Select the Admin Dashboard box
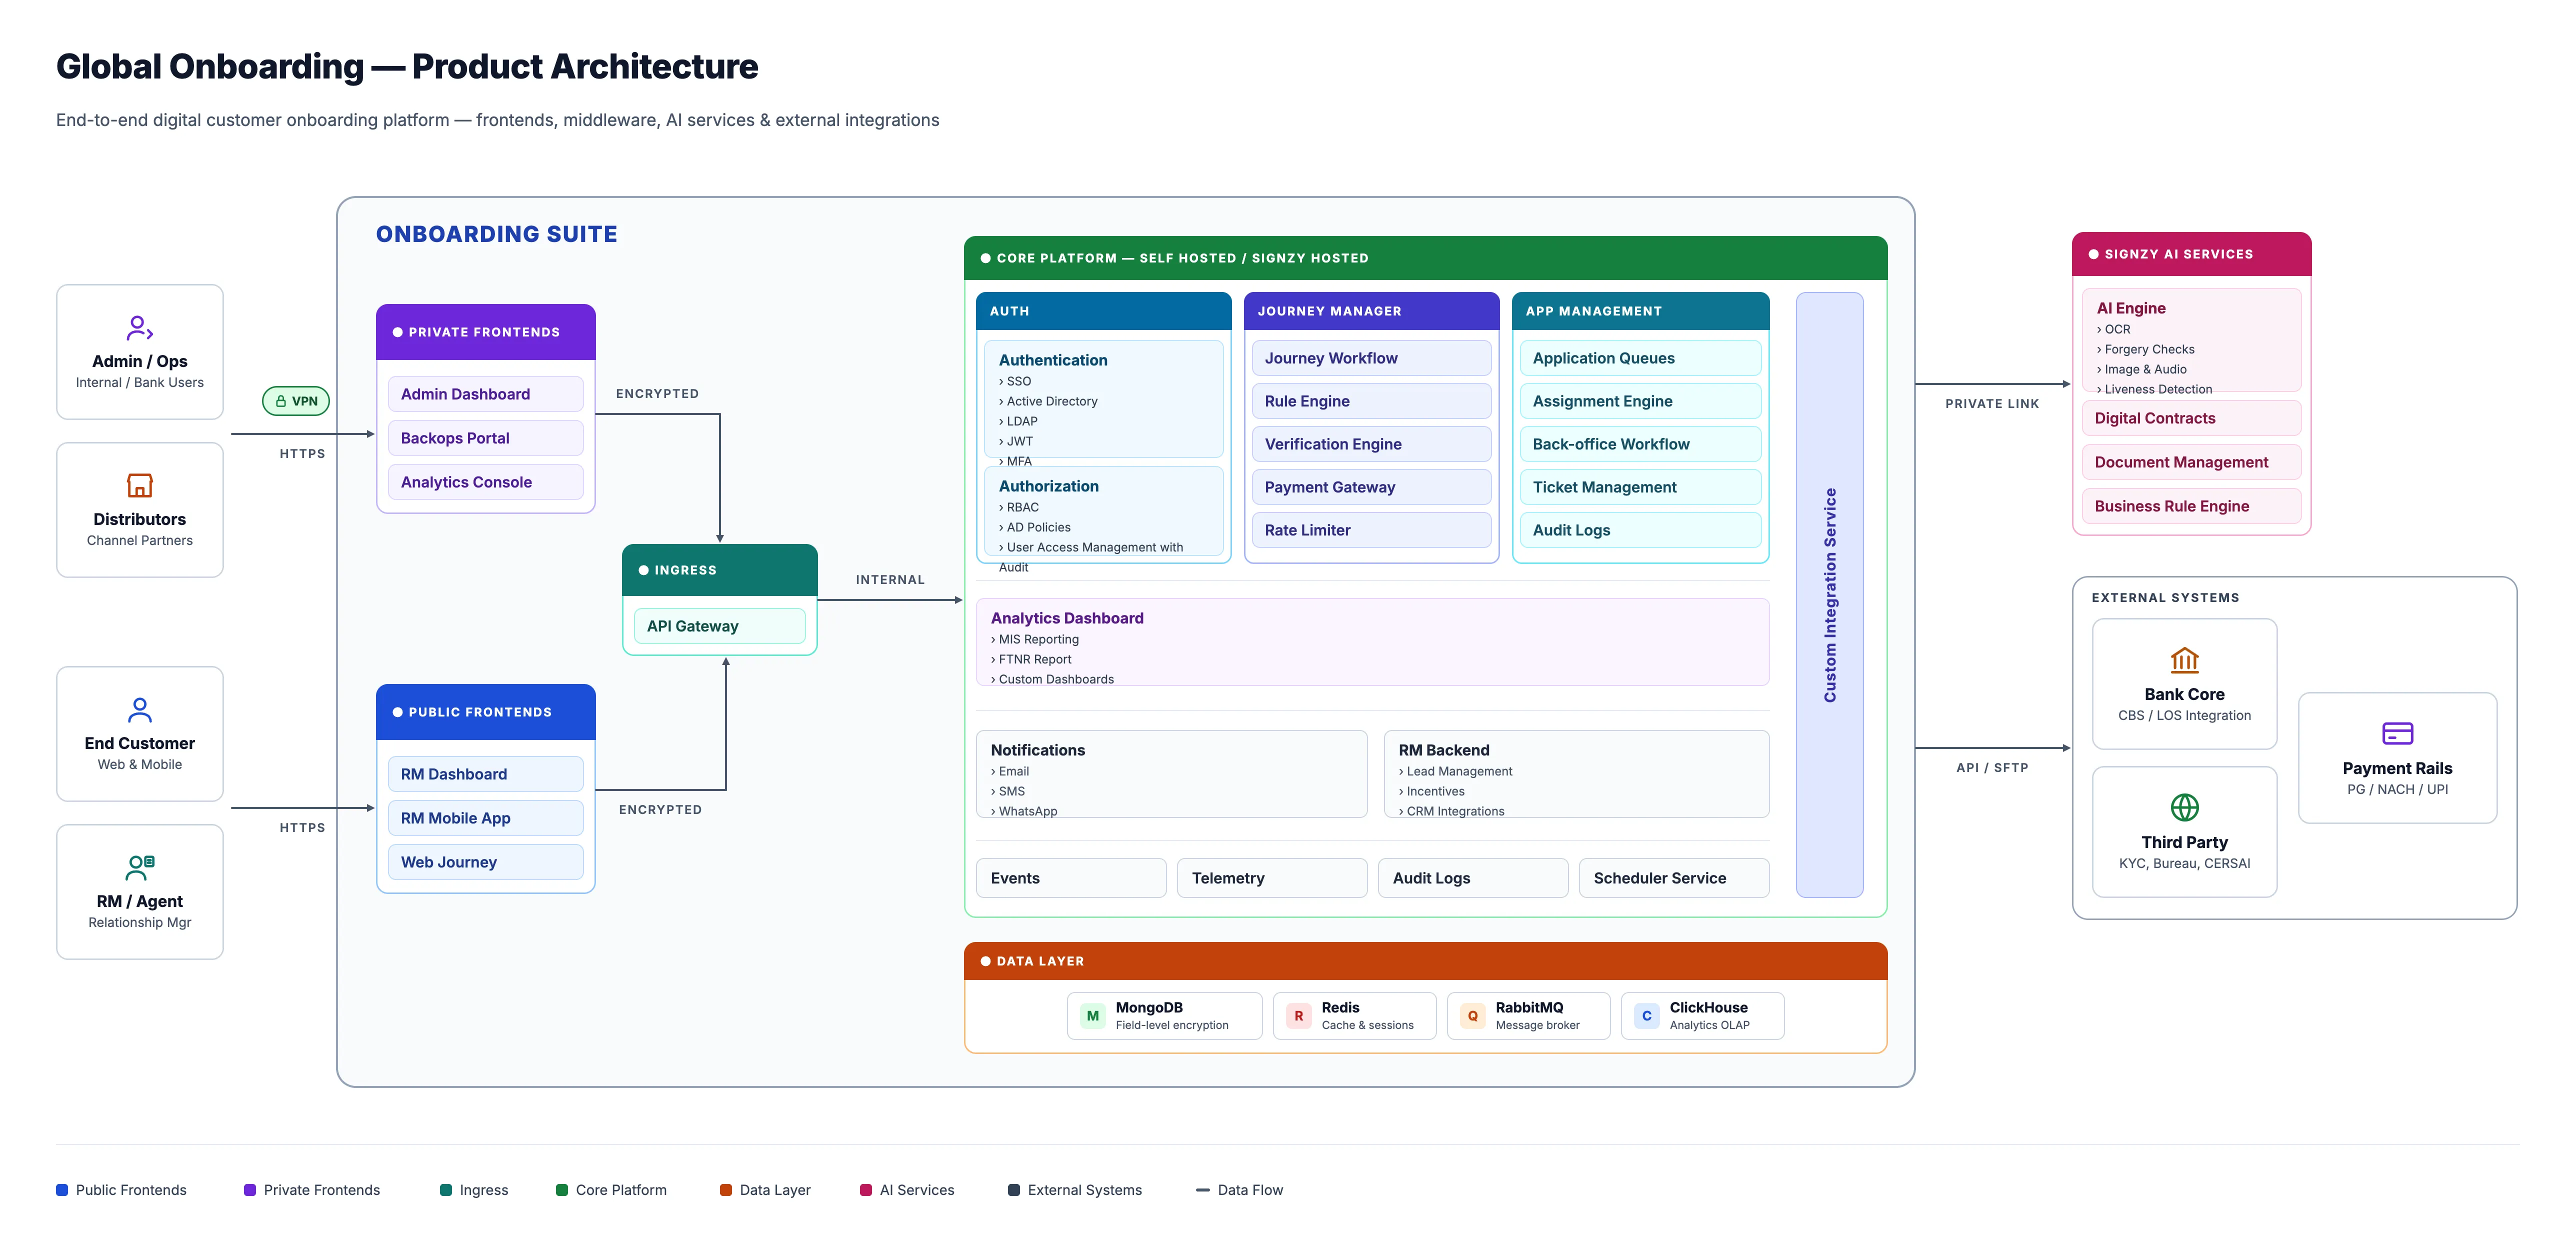 point(485,394)
